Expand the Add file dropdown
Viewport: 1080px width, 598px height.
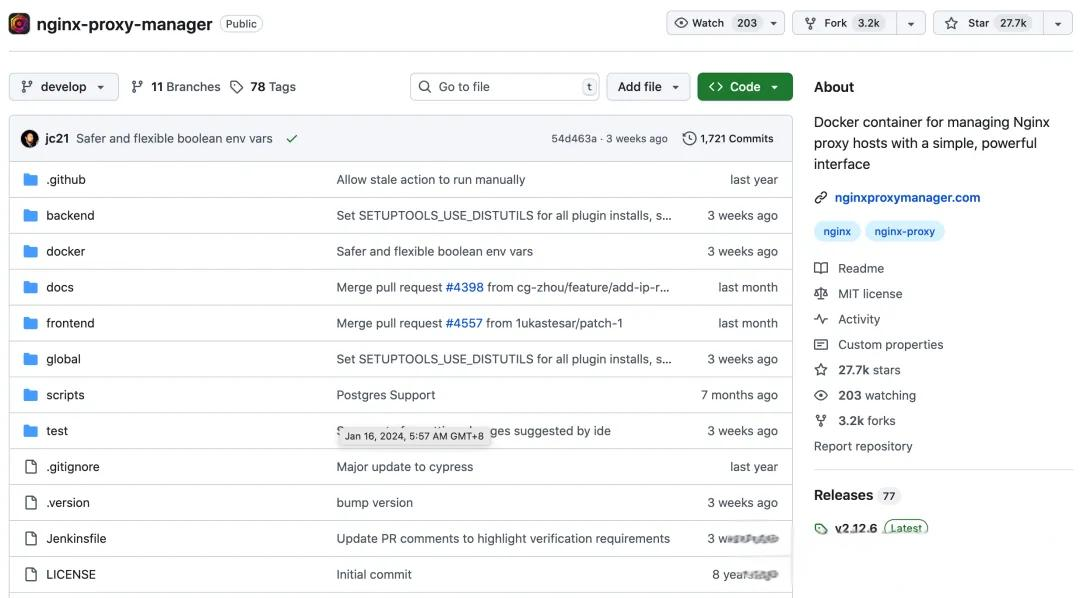(x=648, y=87)
